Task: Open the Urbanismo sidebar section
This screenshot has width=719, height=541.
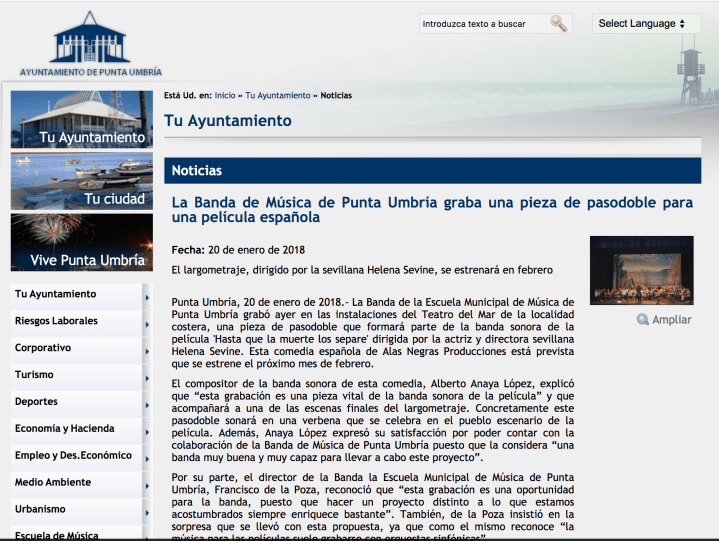Action: tap(42, 510)
